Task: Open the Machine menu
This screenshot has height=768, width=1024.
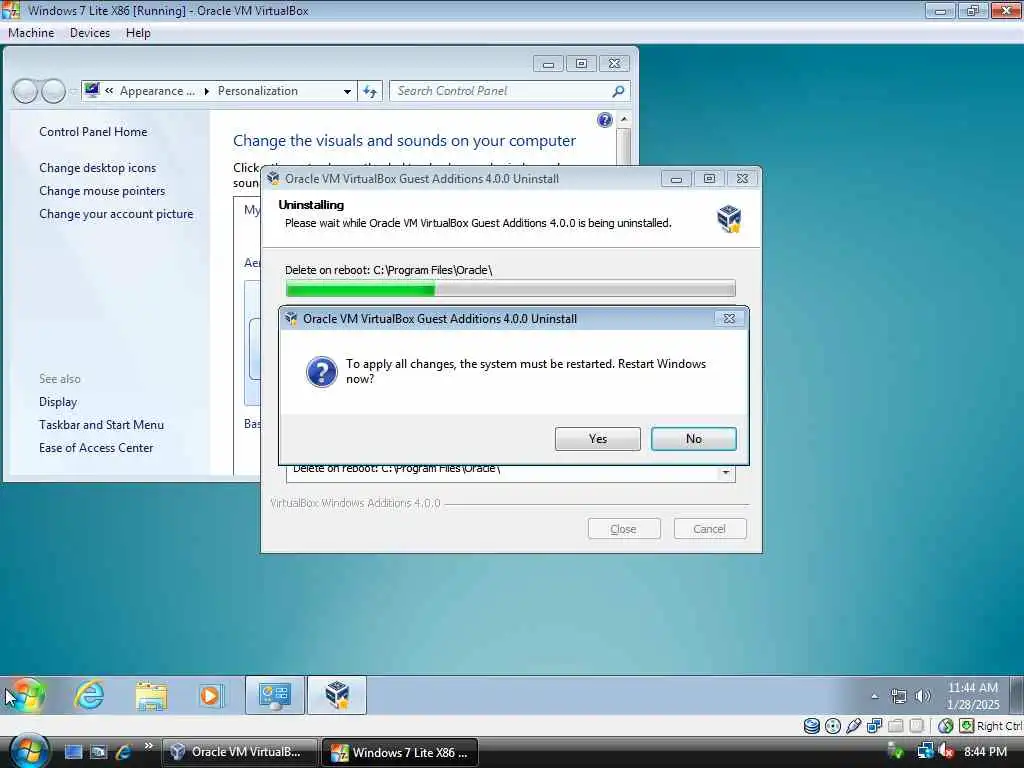Action: pos(31,33)
